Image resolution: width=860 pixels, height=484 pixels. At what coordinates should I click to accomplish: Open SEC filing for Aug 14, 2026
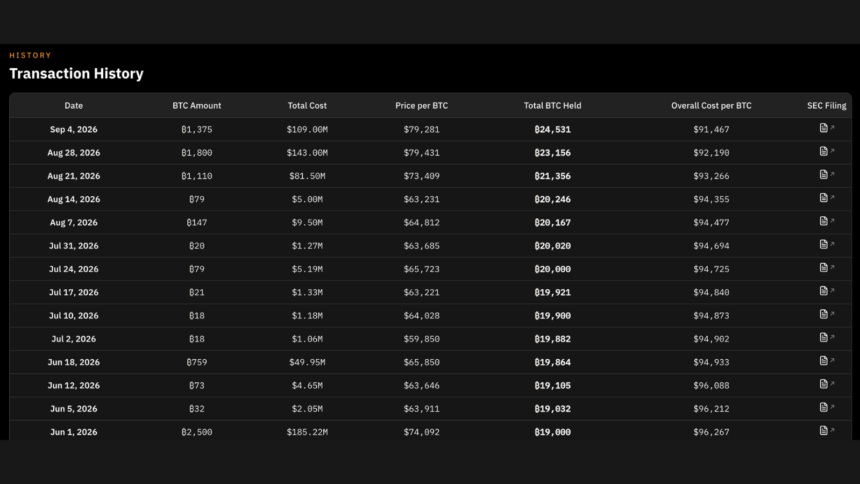click(827, 198)
